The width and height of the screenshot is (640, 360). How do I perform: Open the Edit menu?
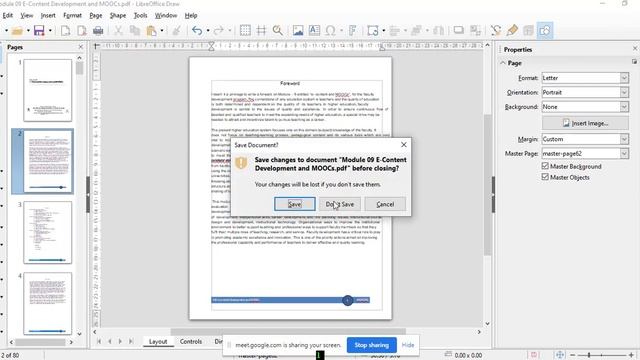(8, 16)
